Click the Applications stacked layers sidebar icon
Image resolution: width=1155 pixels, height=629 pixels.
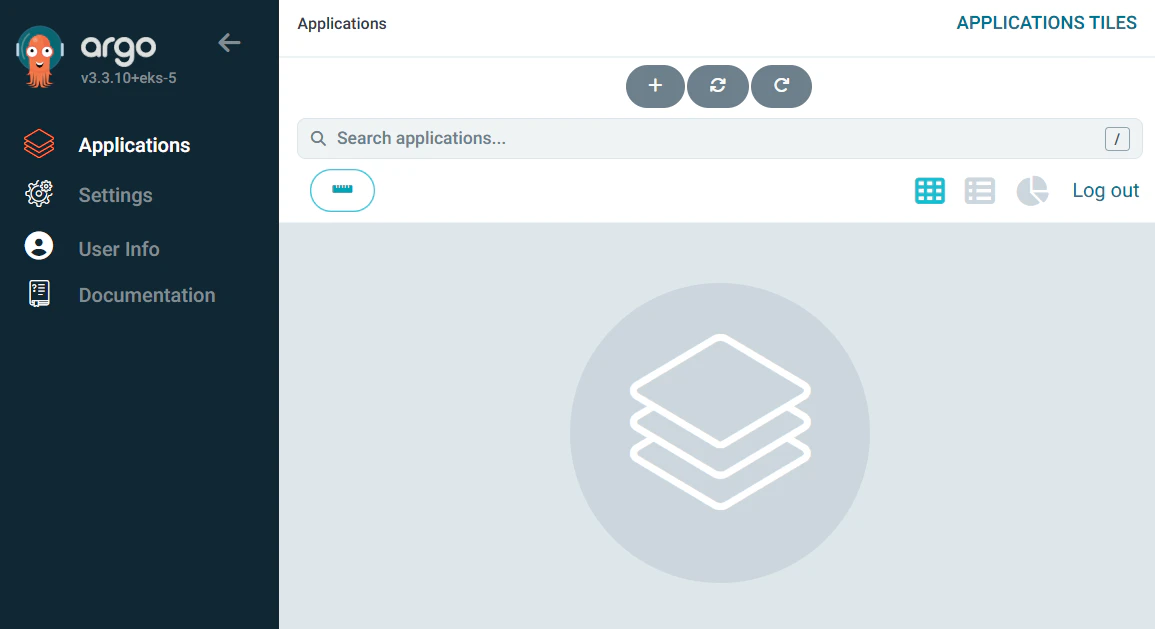39,144
